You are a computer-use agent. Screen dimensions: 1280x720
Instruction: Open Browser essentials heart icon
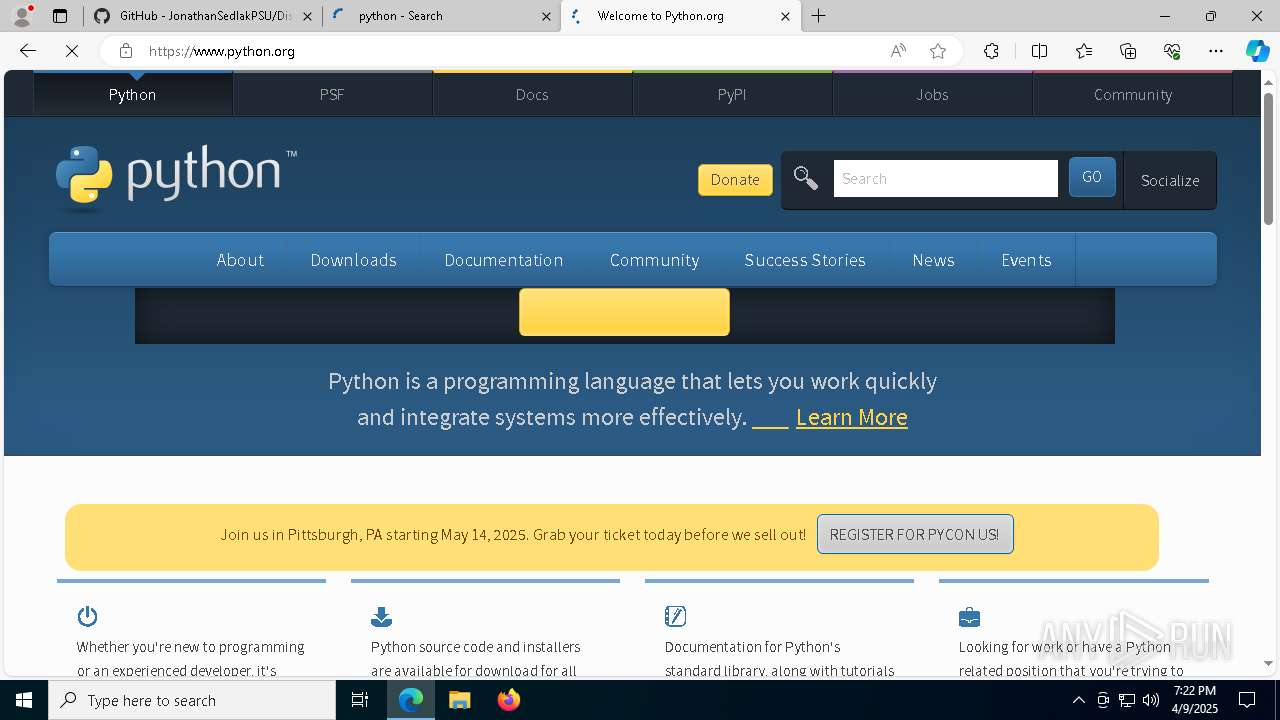point(1172,51)
